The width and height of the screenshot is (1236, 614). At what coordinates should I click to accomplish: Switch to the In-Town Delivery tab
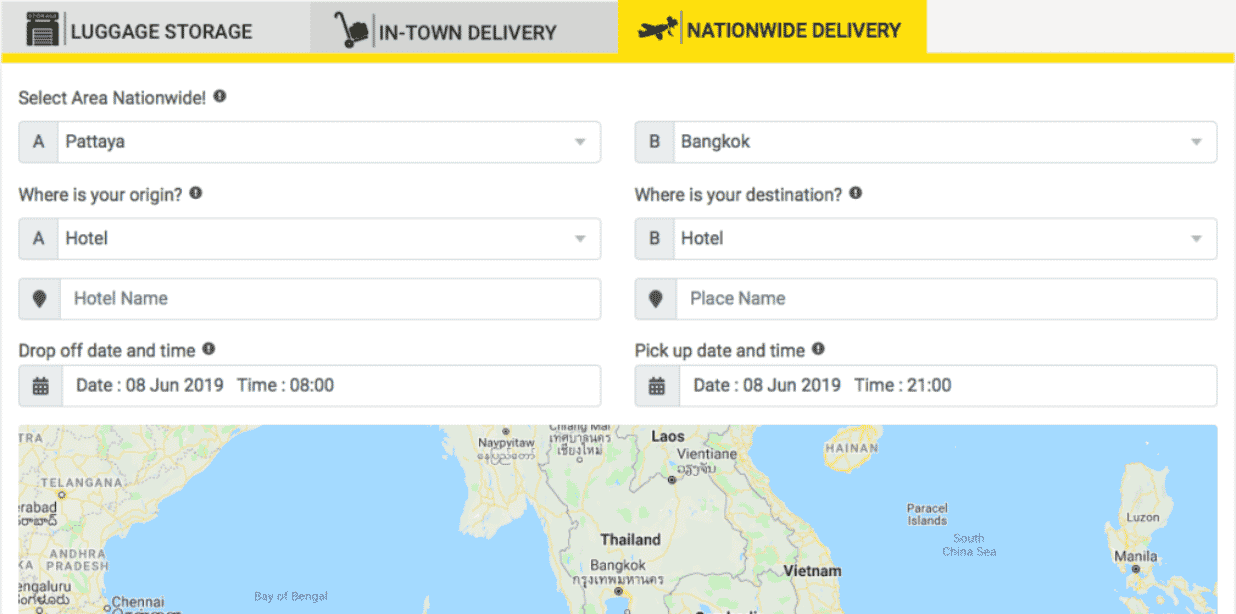point(463,28)
